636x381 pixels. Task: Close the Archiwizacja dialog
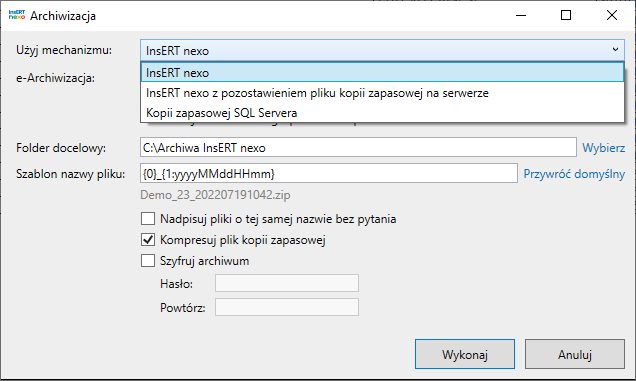[x=612, y=15]
